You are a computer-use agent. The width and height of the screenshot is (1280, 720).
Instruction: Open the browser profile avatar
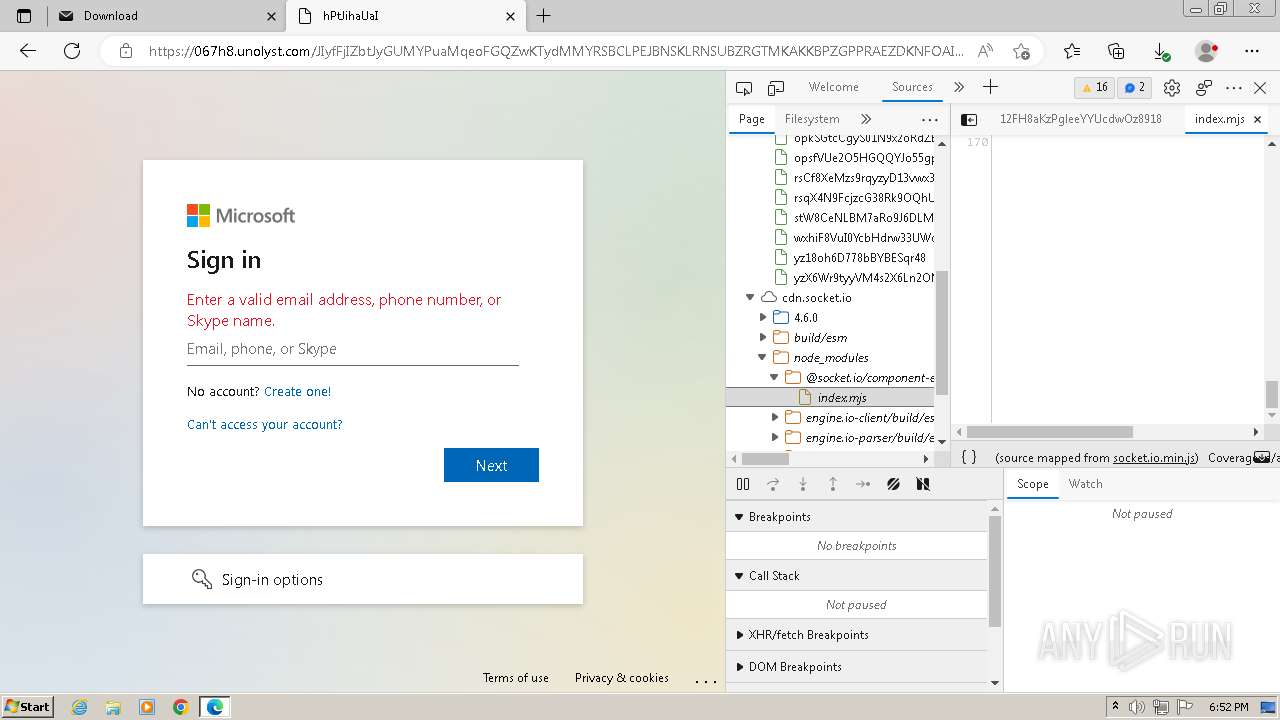tap(1207, 51)
